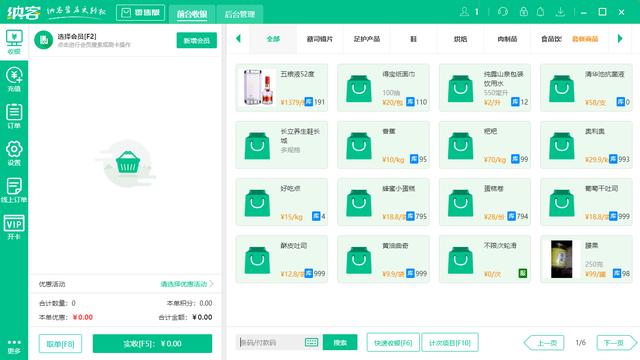640x360 pixels.
Task: Open the 线上订单 online orders icon
Action: click(14, 190)
